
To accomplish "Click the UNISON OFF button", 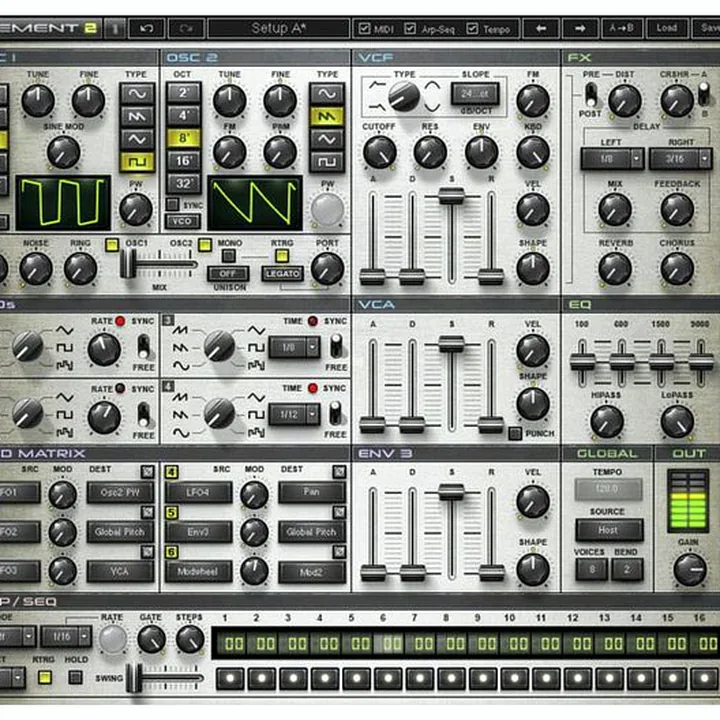I will pyautogui.click(x=228, y=274).
